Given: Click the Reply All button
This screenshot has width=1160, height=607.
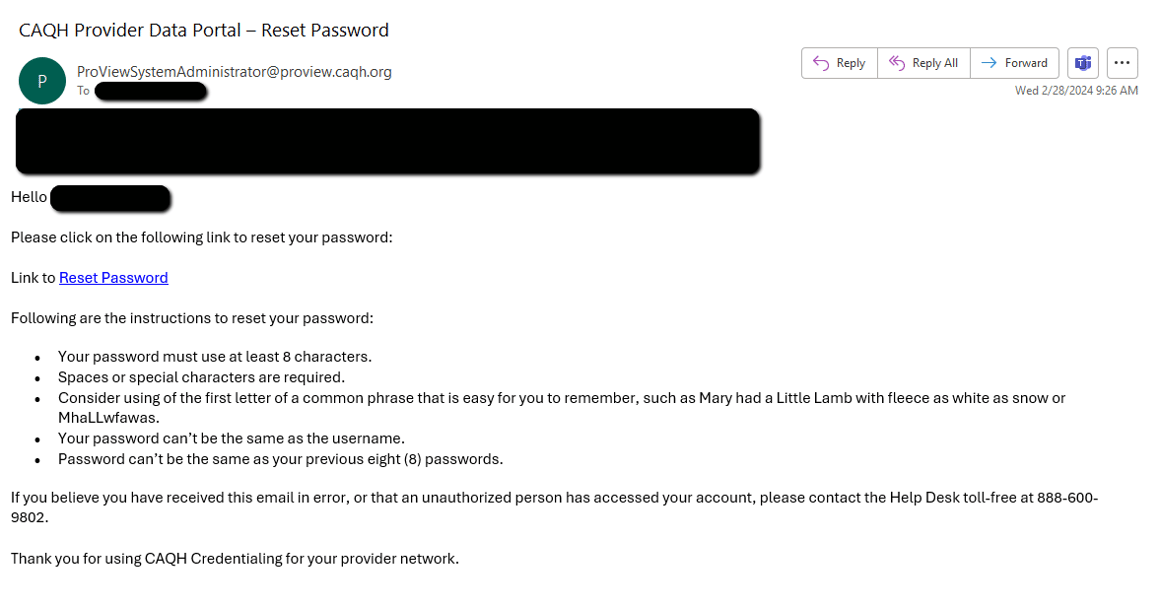Looking at the screenshot, I should coord(923,62).
